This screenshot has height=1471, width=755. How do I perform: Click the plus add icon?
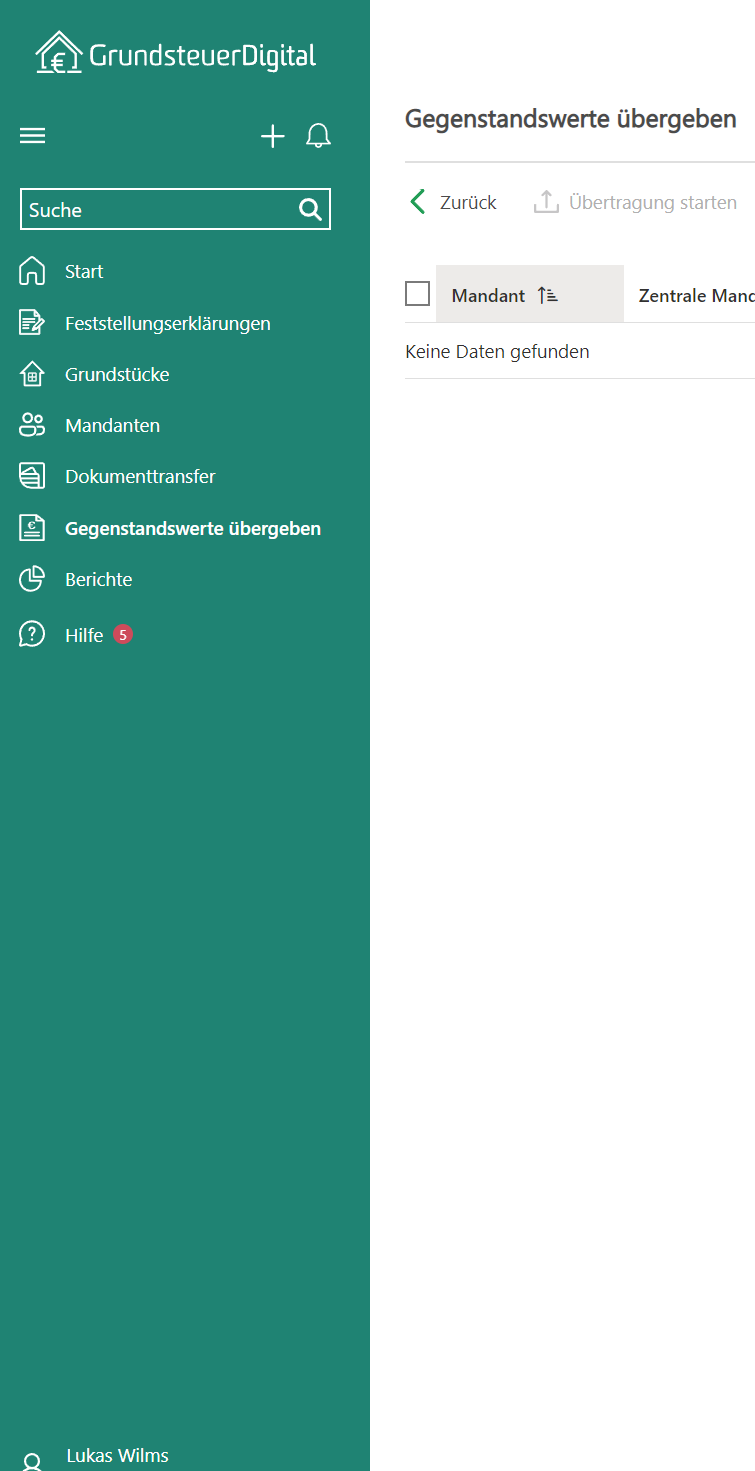click(x=273, y=137)
